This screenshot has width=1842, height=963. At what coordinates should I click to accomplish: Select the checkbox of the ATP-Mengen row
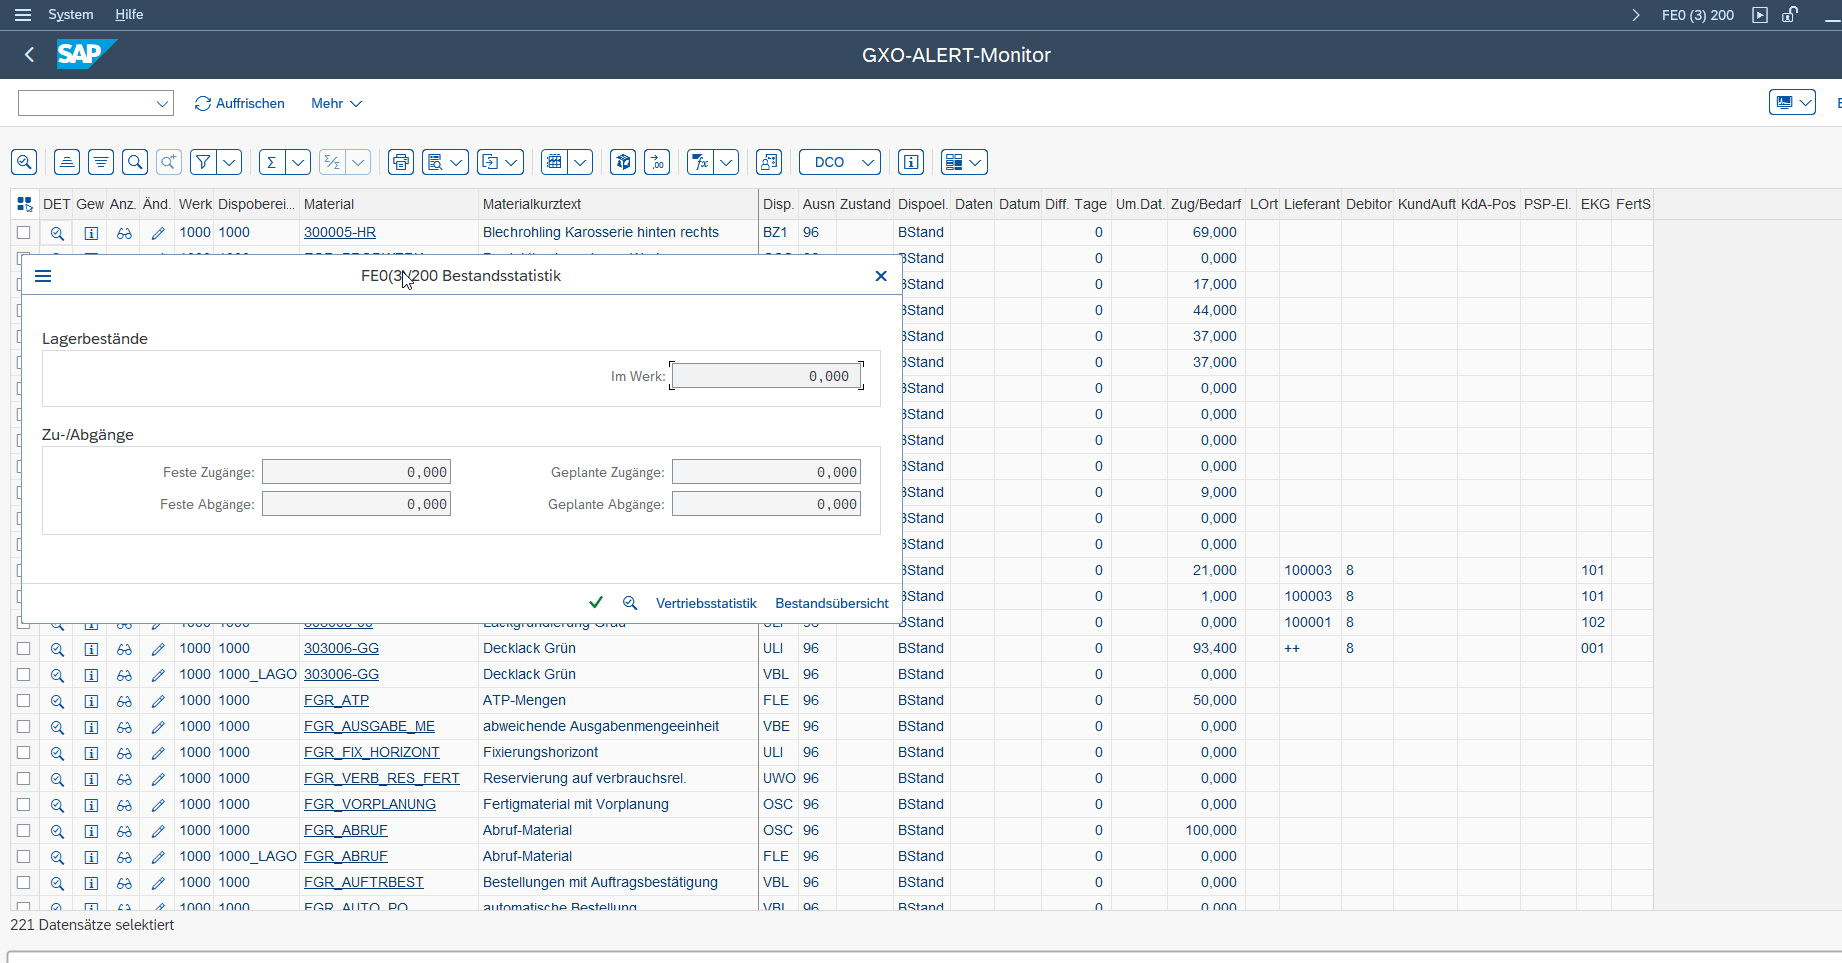pos(24,700)
